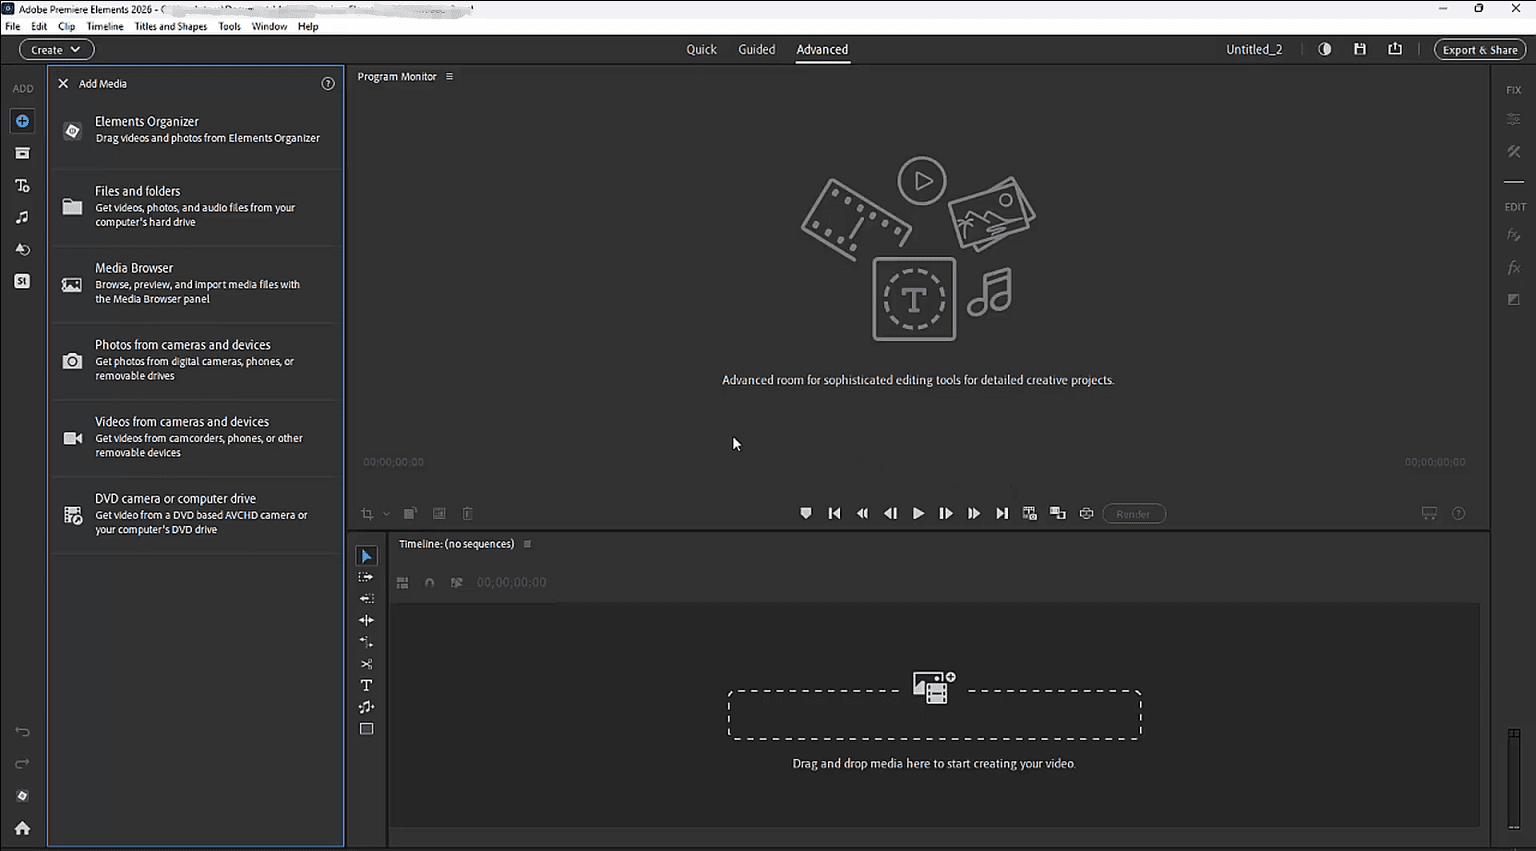Click the add media drop zone icon
The height and width of the screenshot is (851, 1536).
coord(934,688)
